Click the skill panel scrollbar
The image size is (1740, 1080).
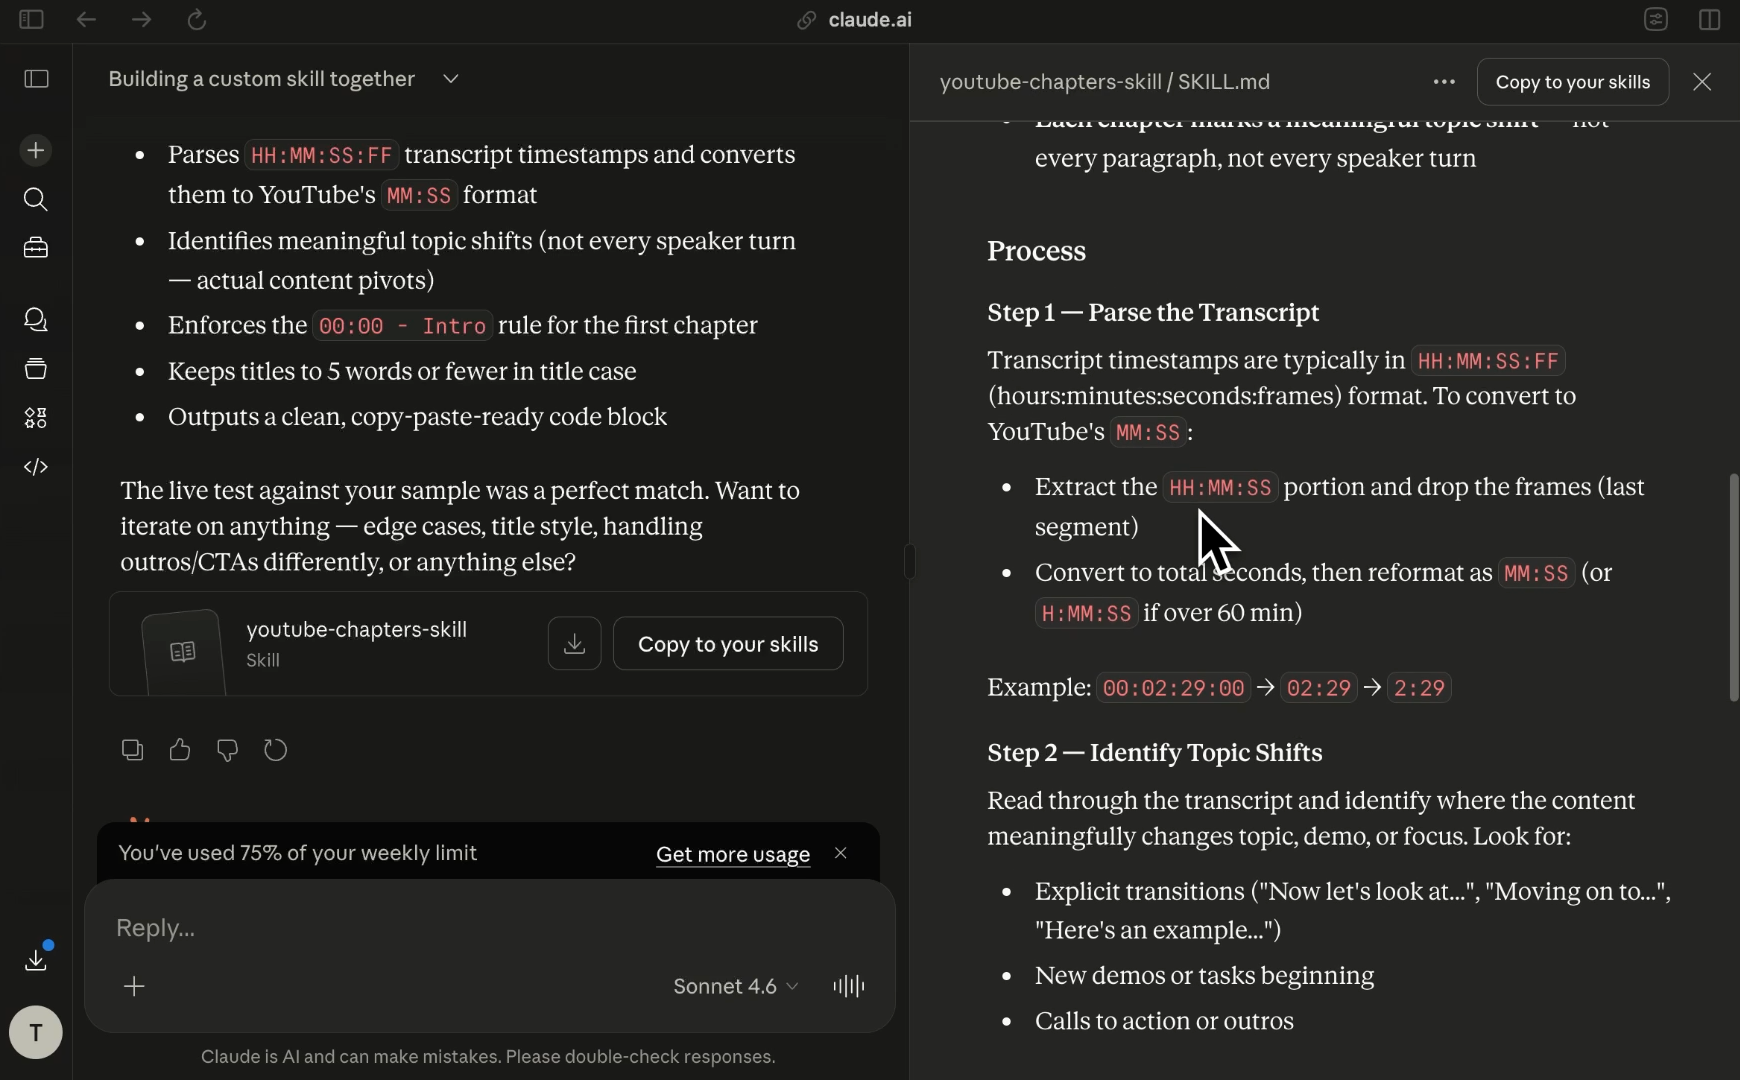click(x=1734, y=587)
